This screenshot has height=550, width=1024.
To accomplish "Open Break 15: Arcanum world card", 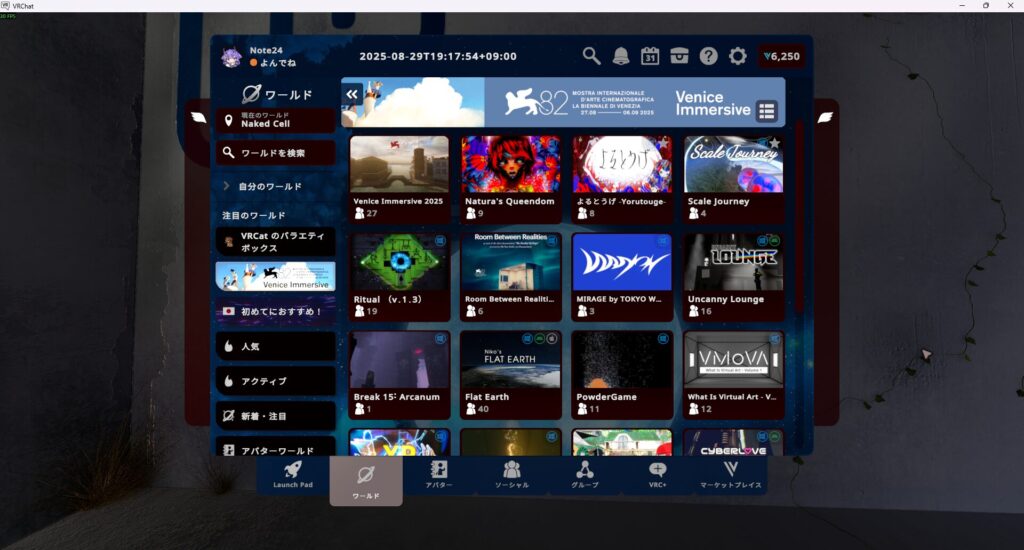I will point(400,375).
